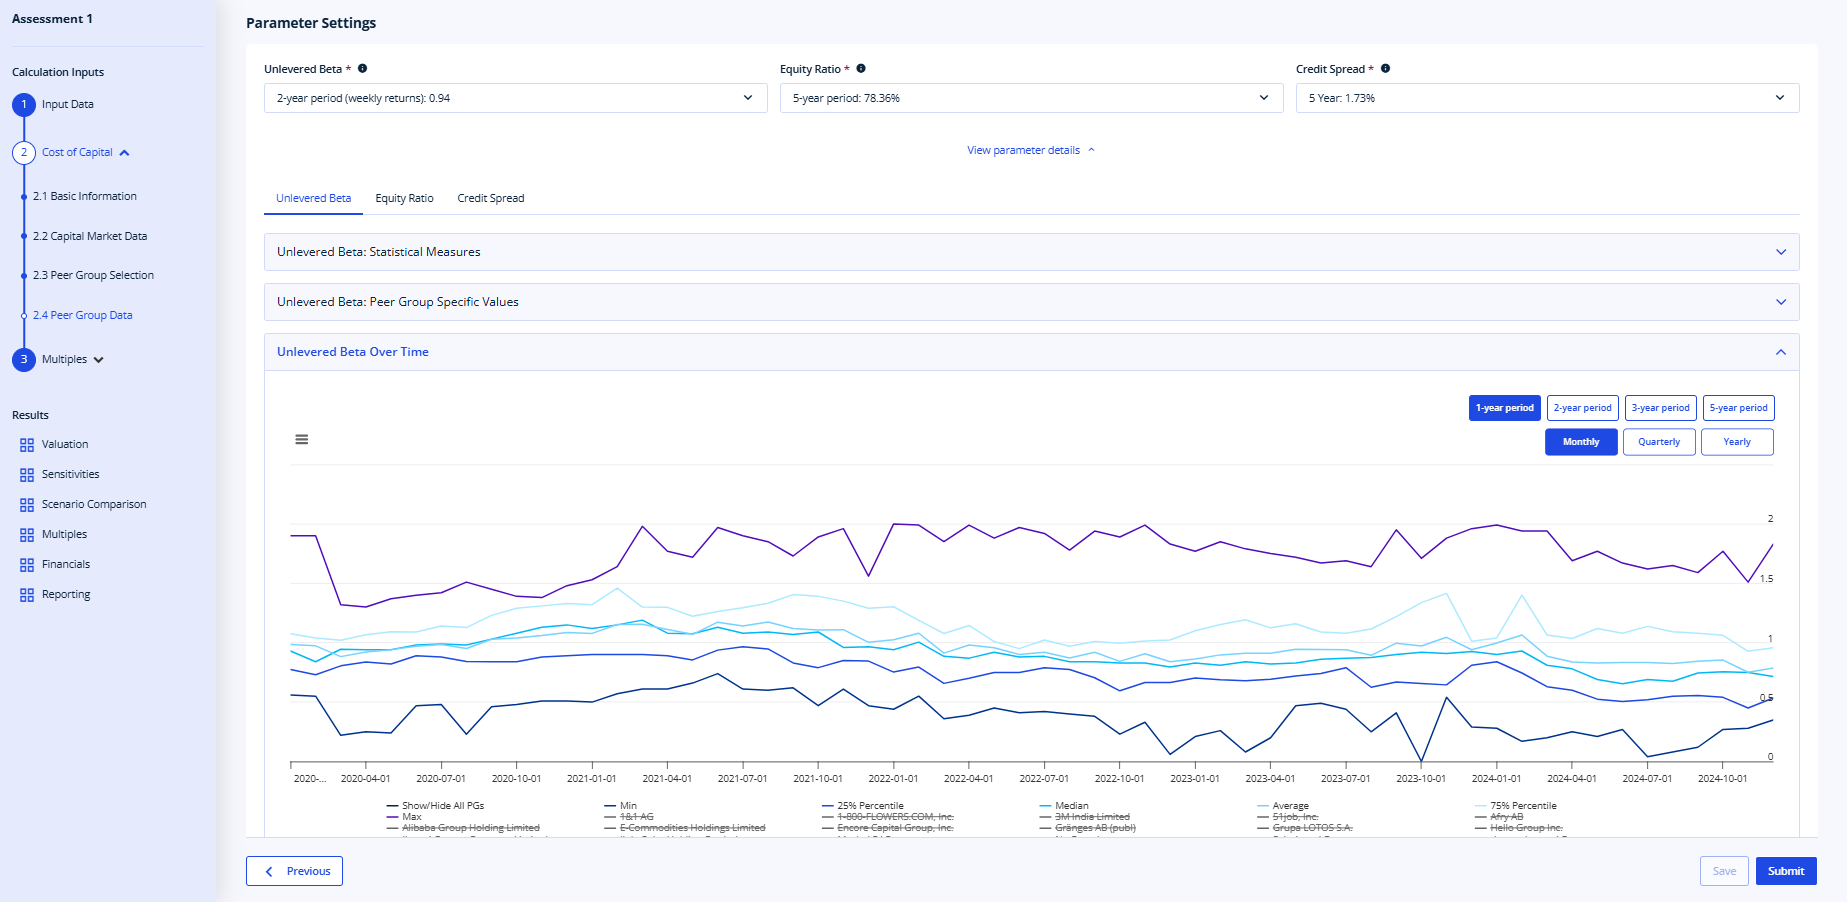Image resolution: width=1847 pixels, height=902 pixels.
Task: Toggle 25% Percentile series in legend
Action: click(863, 805)
